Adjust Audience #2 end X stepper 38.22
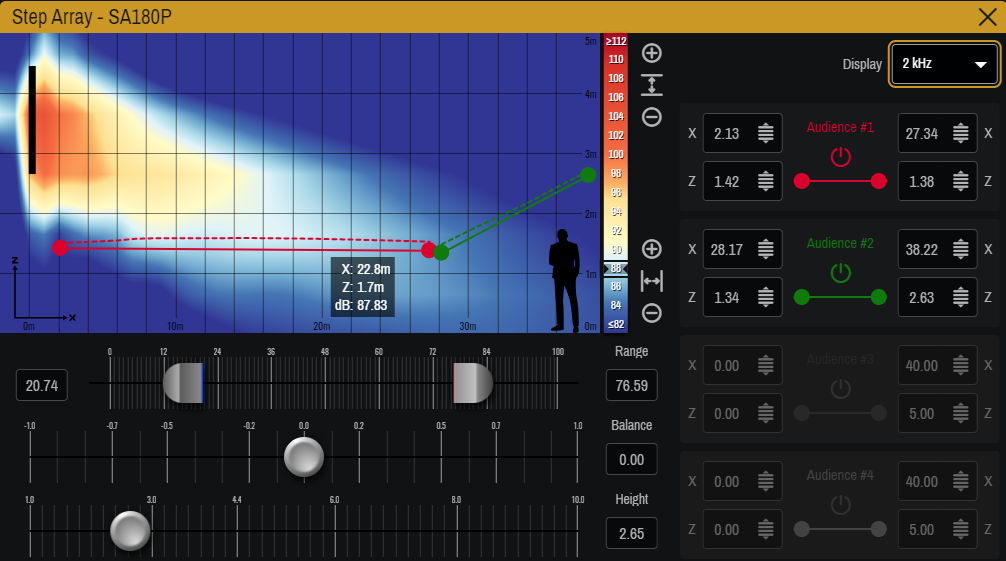This screenshot has width=1006, height=561. pos(960,249)
